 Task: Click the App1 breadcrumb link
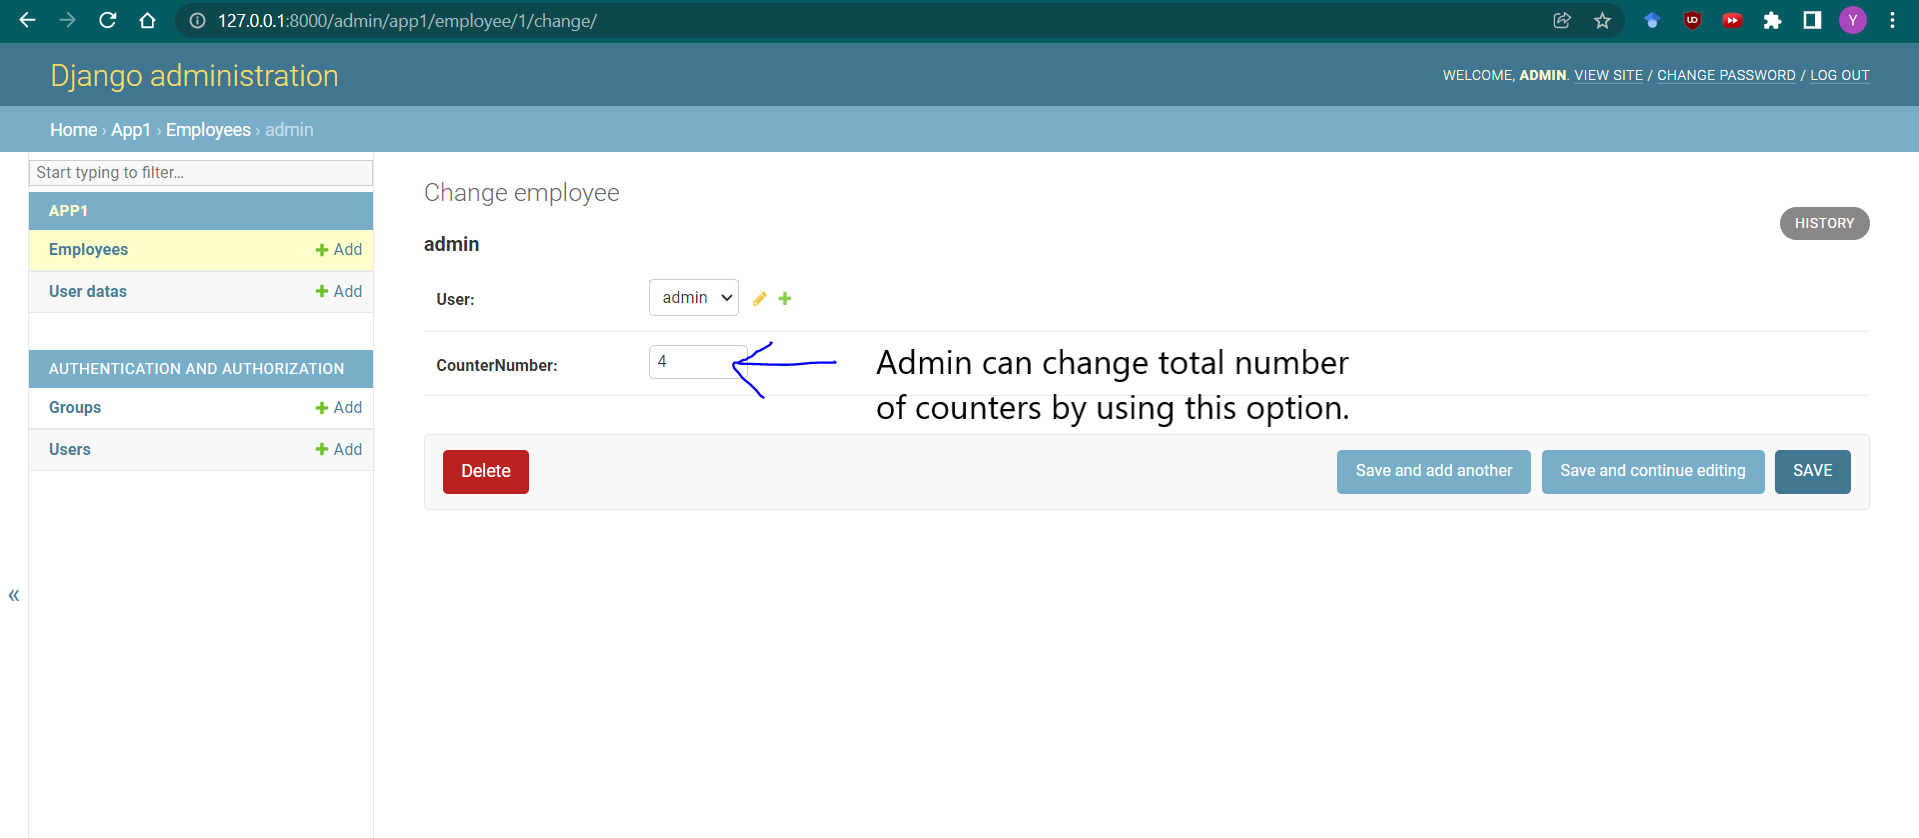pyautogui.click(x=130, y=129)
